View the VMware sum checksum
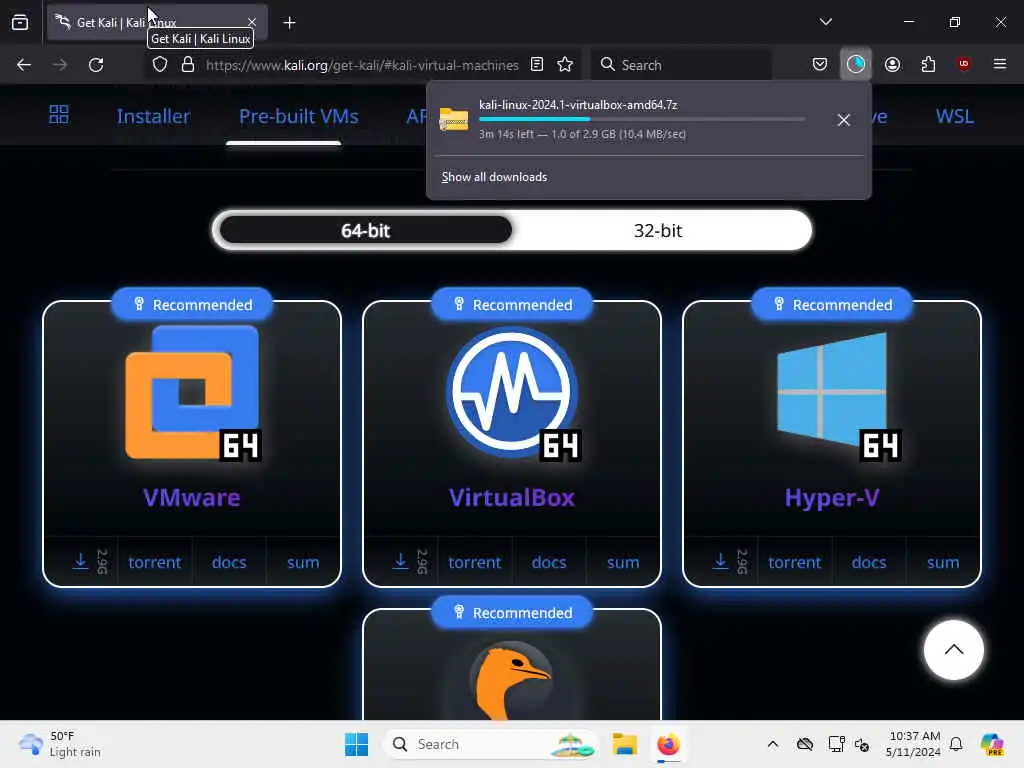 pos(303,562)
